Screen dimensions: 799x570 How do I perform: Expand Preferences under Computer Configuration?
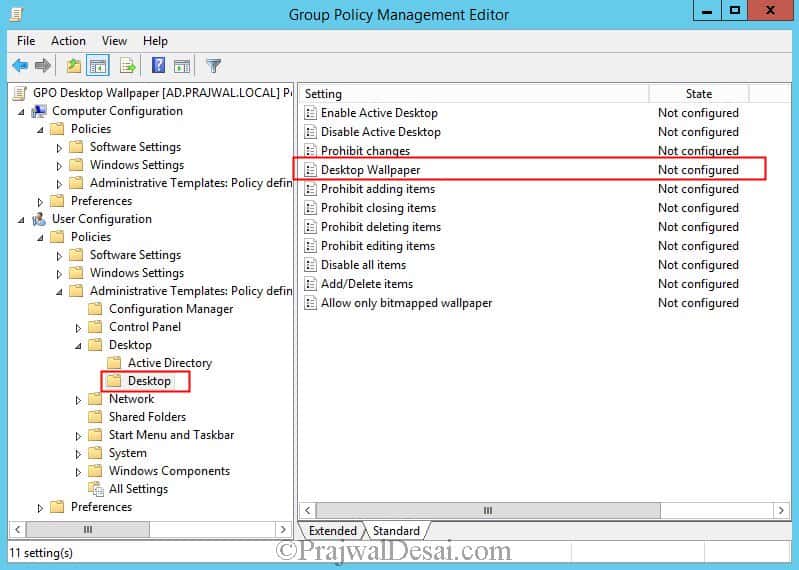[40, 202]
